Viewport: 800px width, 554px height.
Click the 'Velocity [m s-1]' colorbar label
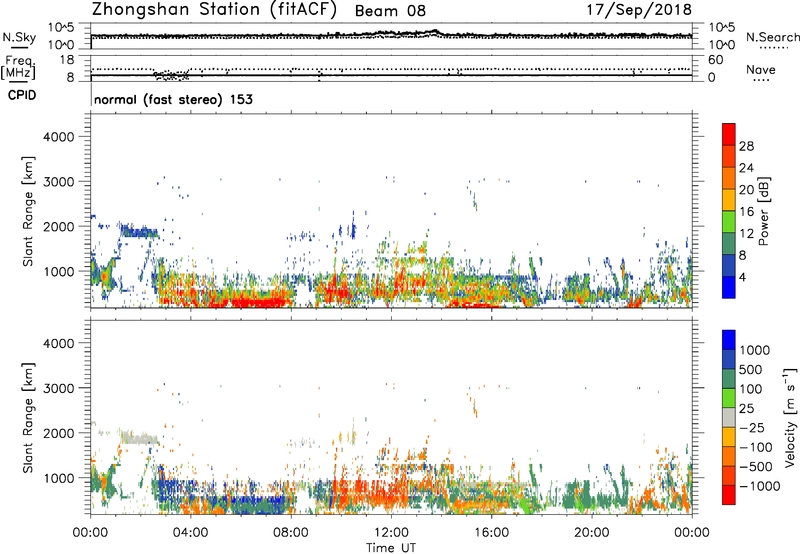(x=790, y=417)
